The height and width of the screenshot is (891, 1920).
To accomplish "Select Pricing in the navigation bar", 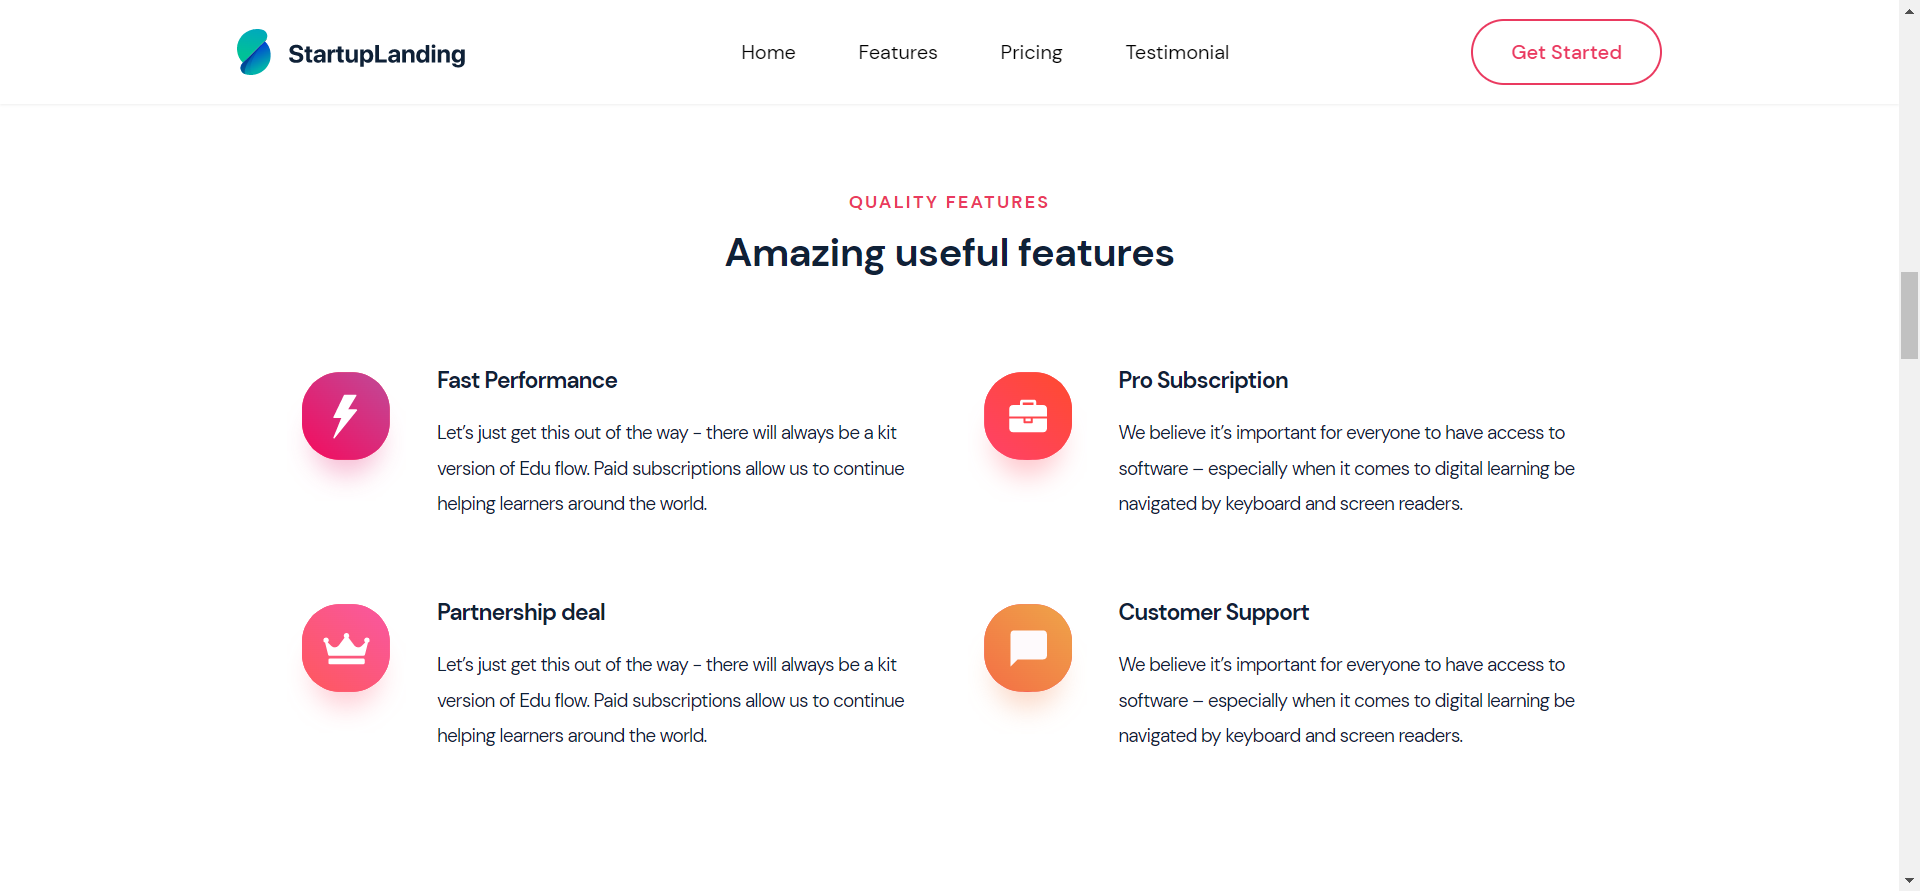I will [1031, 52].
